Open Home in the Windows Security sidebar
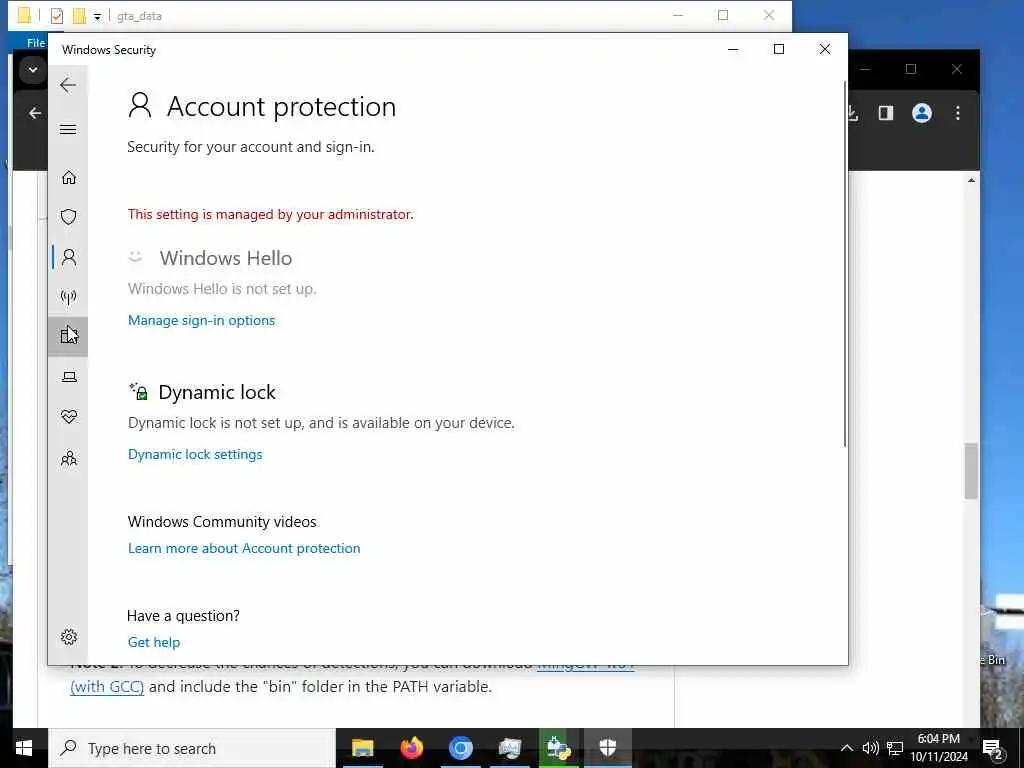 pos(69,178)
